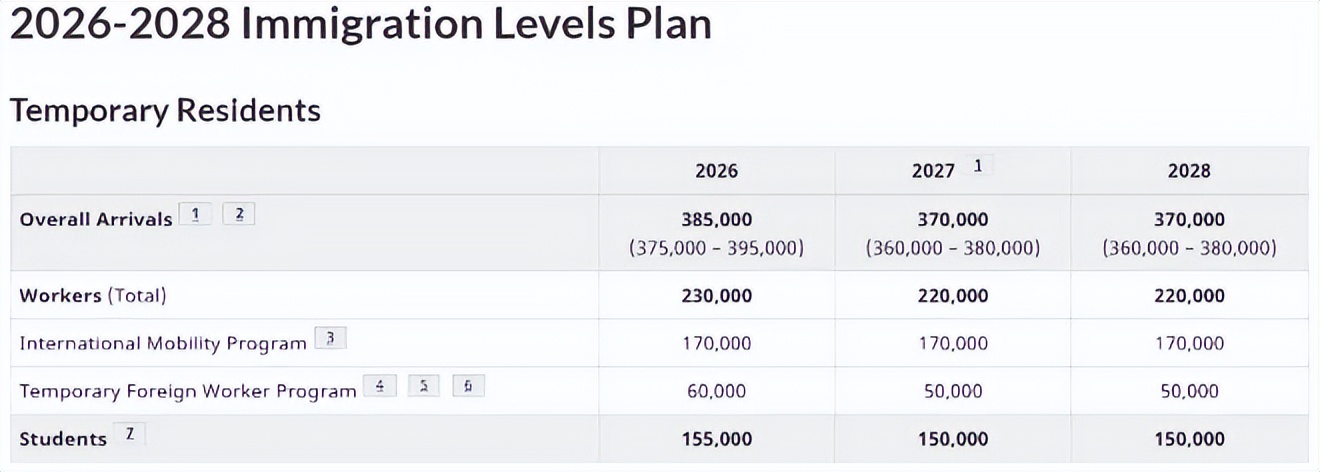Viewport: 1320px width, 472px height.
Task: Open footnote 5 for Temporary Foreign Worker Program
Action: coord(424,387)
